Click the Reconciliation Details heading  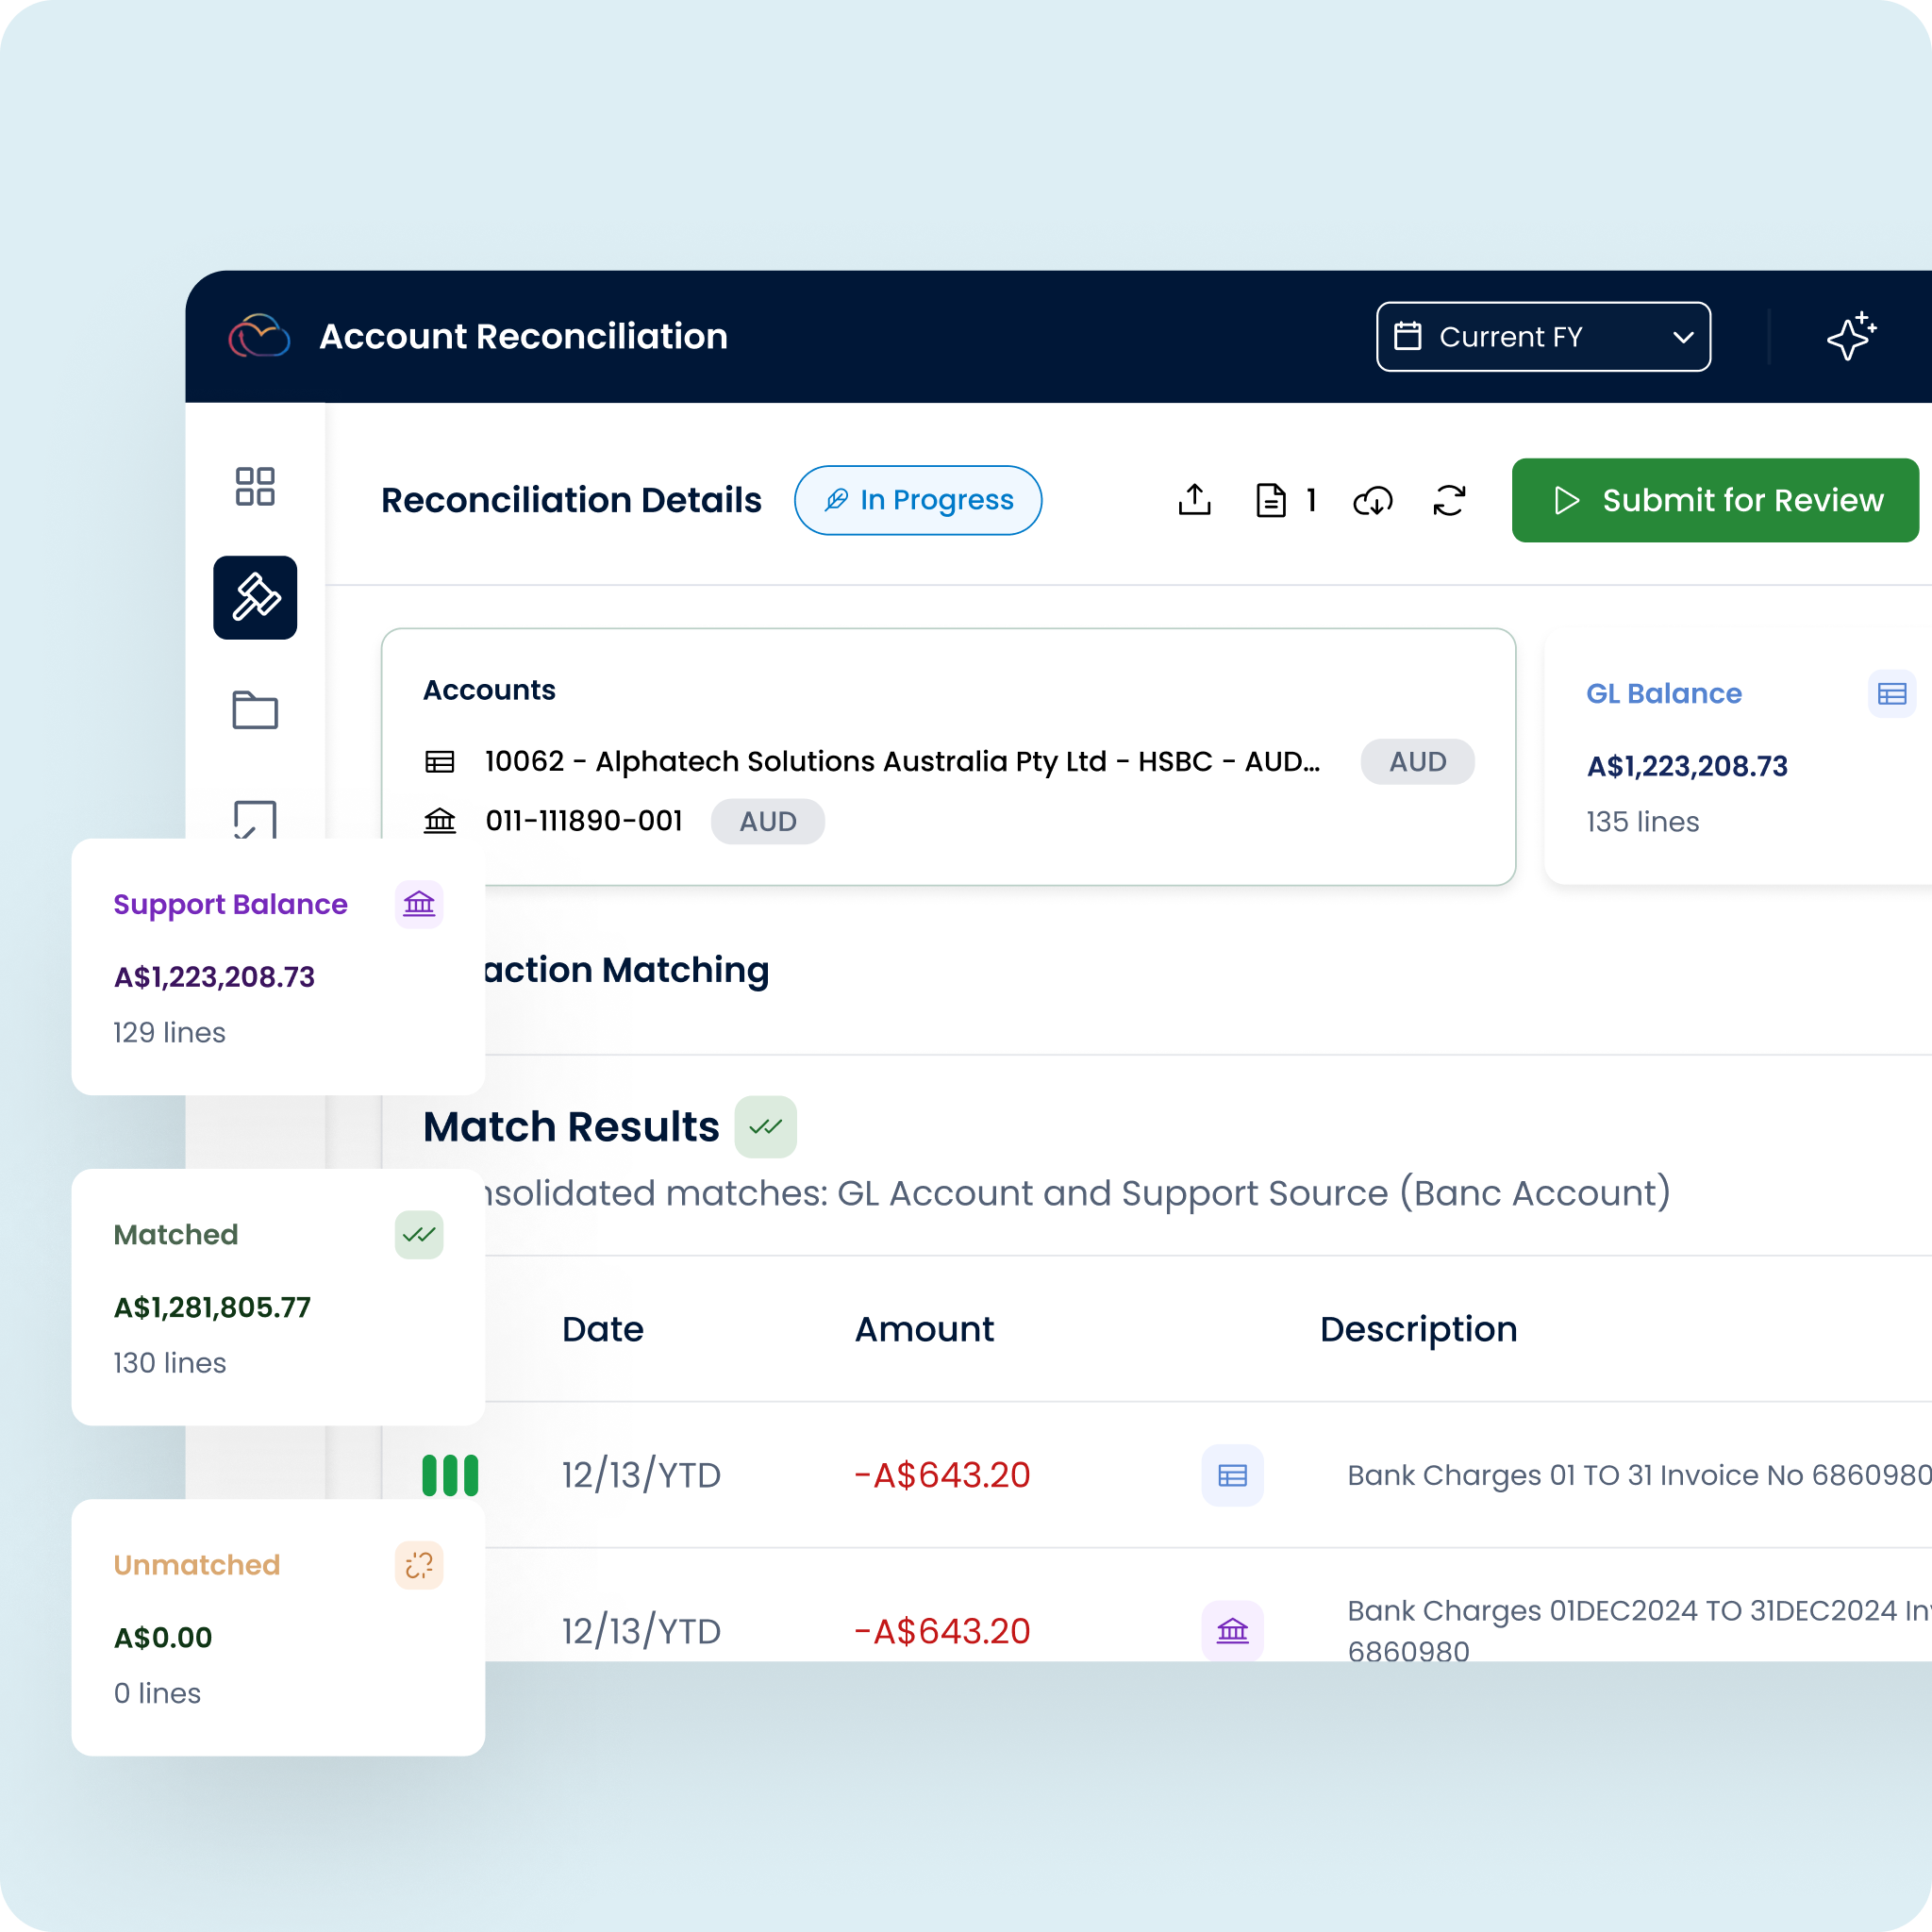571,500
